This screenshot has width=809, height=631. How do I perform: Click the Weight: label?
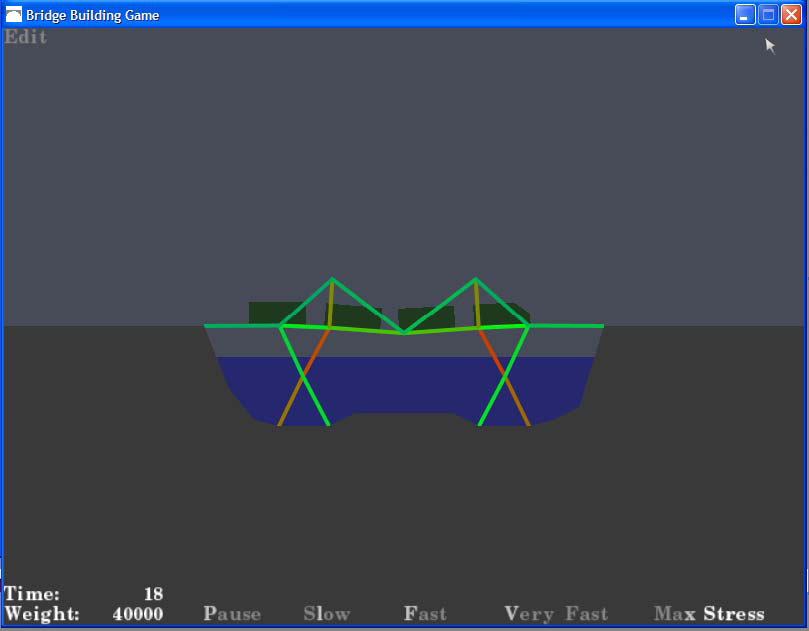[42, 614]
